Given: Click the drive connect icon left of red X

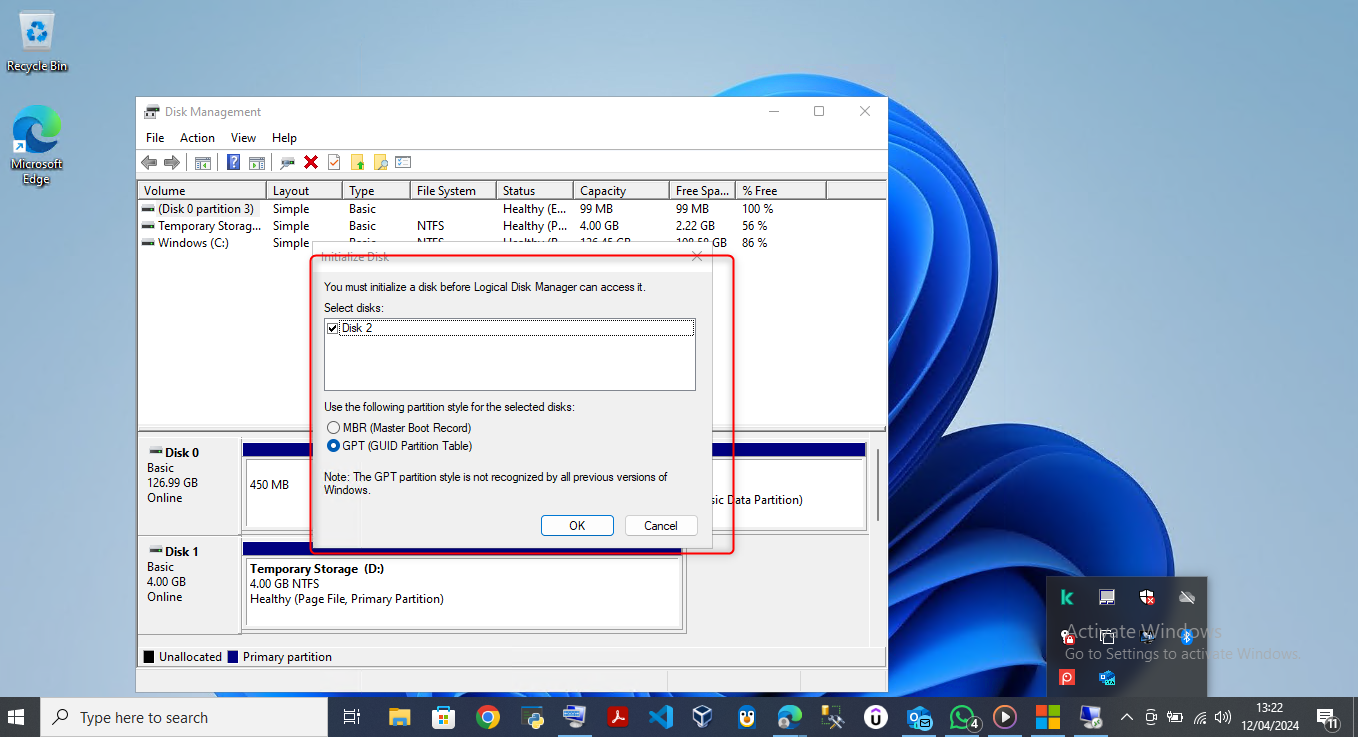Looking at the screenshot, I should [x=287, y=162].
